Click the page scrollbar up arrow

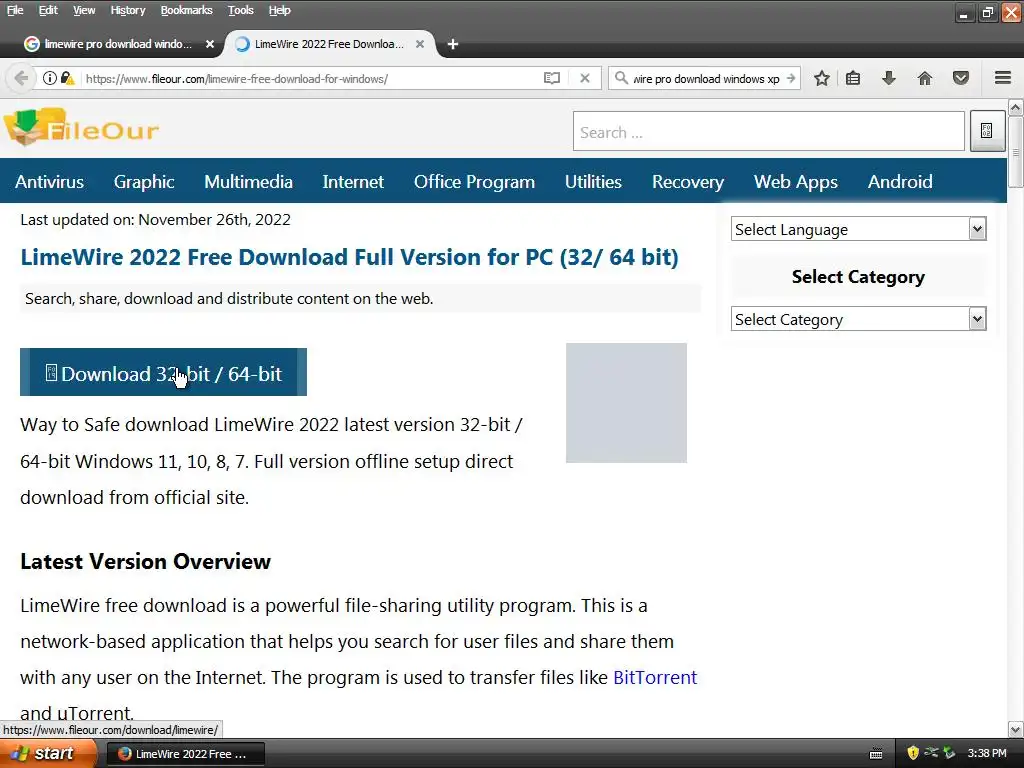pyautogui.click(x=1016, y=106)
